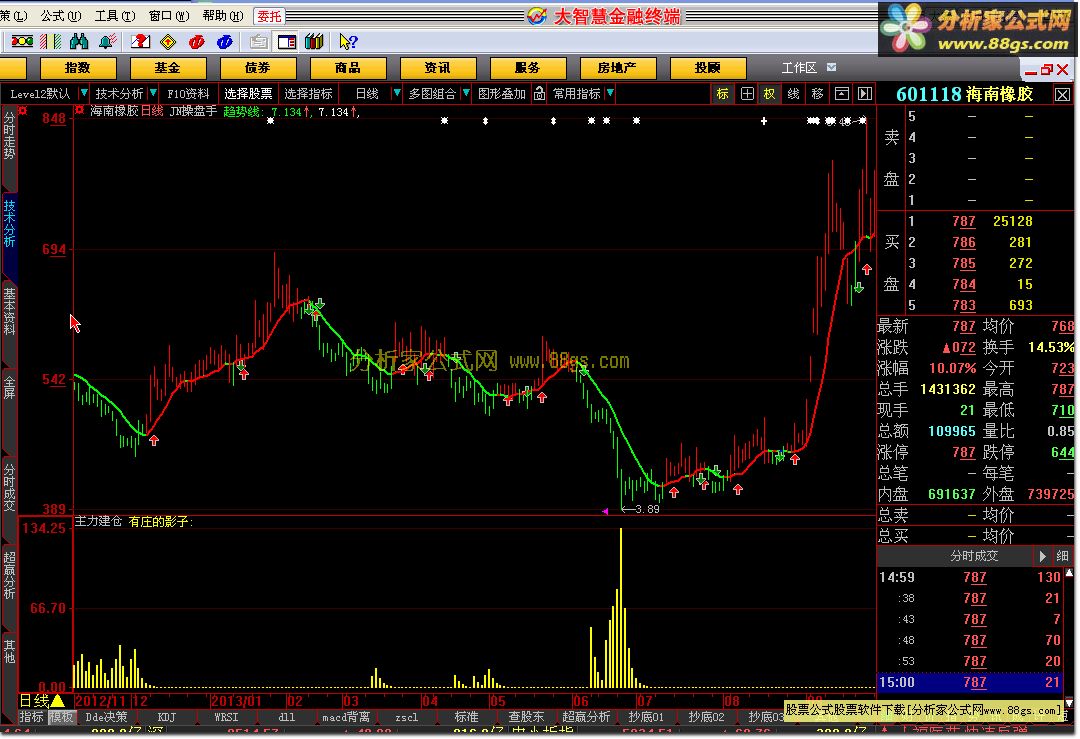Click the skip-to-end side panel icon
The height and width of the screenshot is (739, 1080).
865,94
